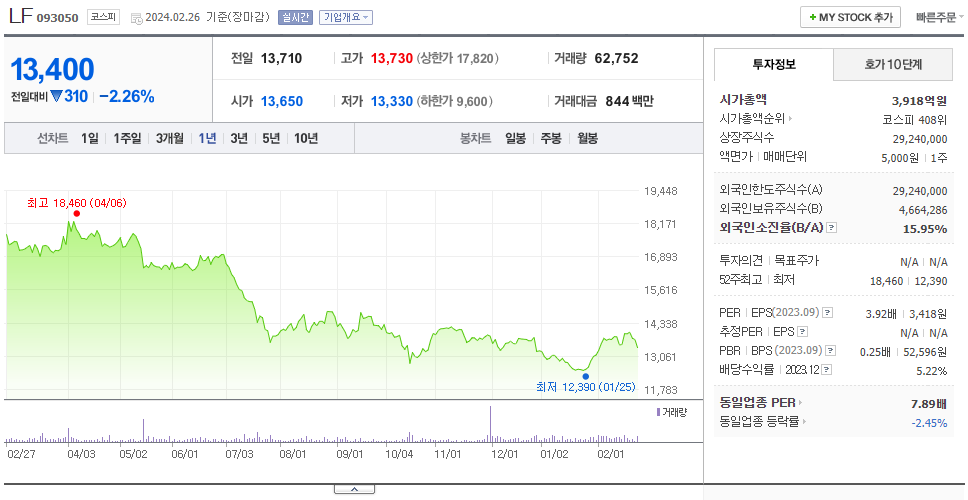Click the 외국인소진율 value 15.95%
Image resolution: width=968 pixels, height=500 pixels.
[925, 229]
